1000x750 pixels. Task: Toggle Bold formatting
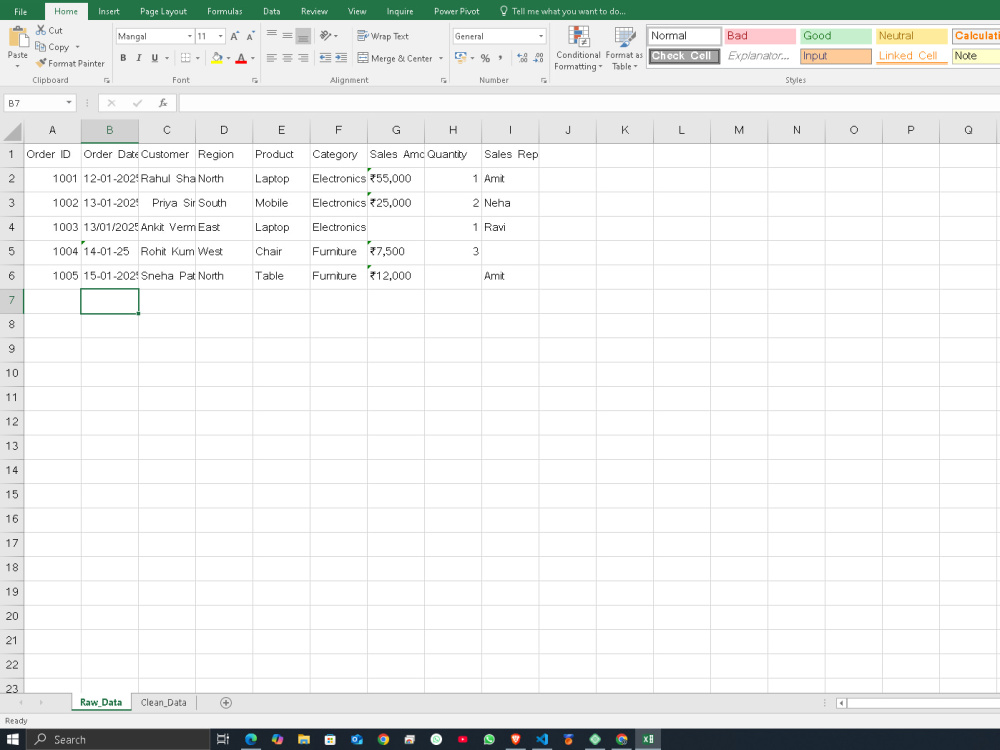(x=123, y=58)
